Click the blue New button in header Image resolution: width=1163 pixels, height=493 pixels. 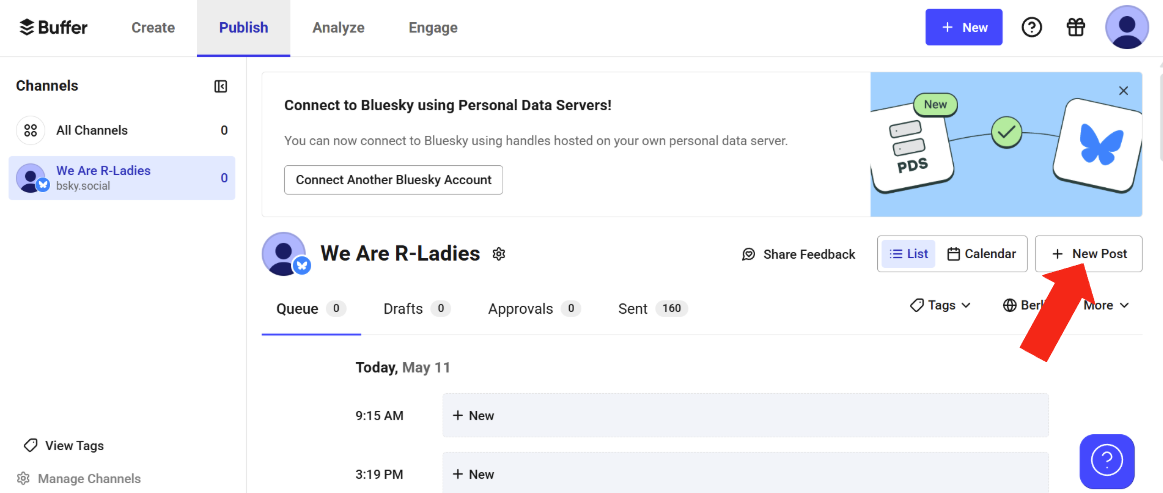pyautogui.click(x=963, y=27)
